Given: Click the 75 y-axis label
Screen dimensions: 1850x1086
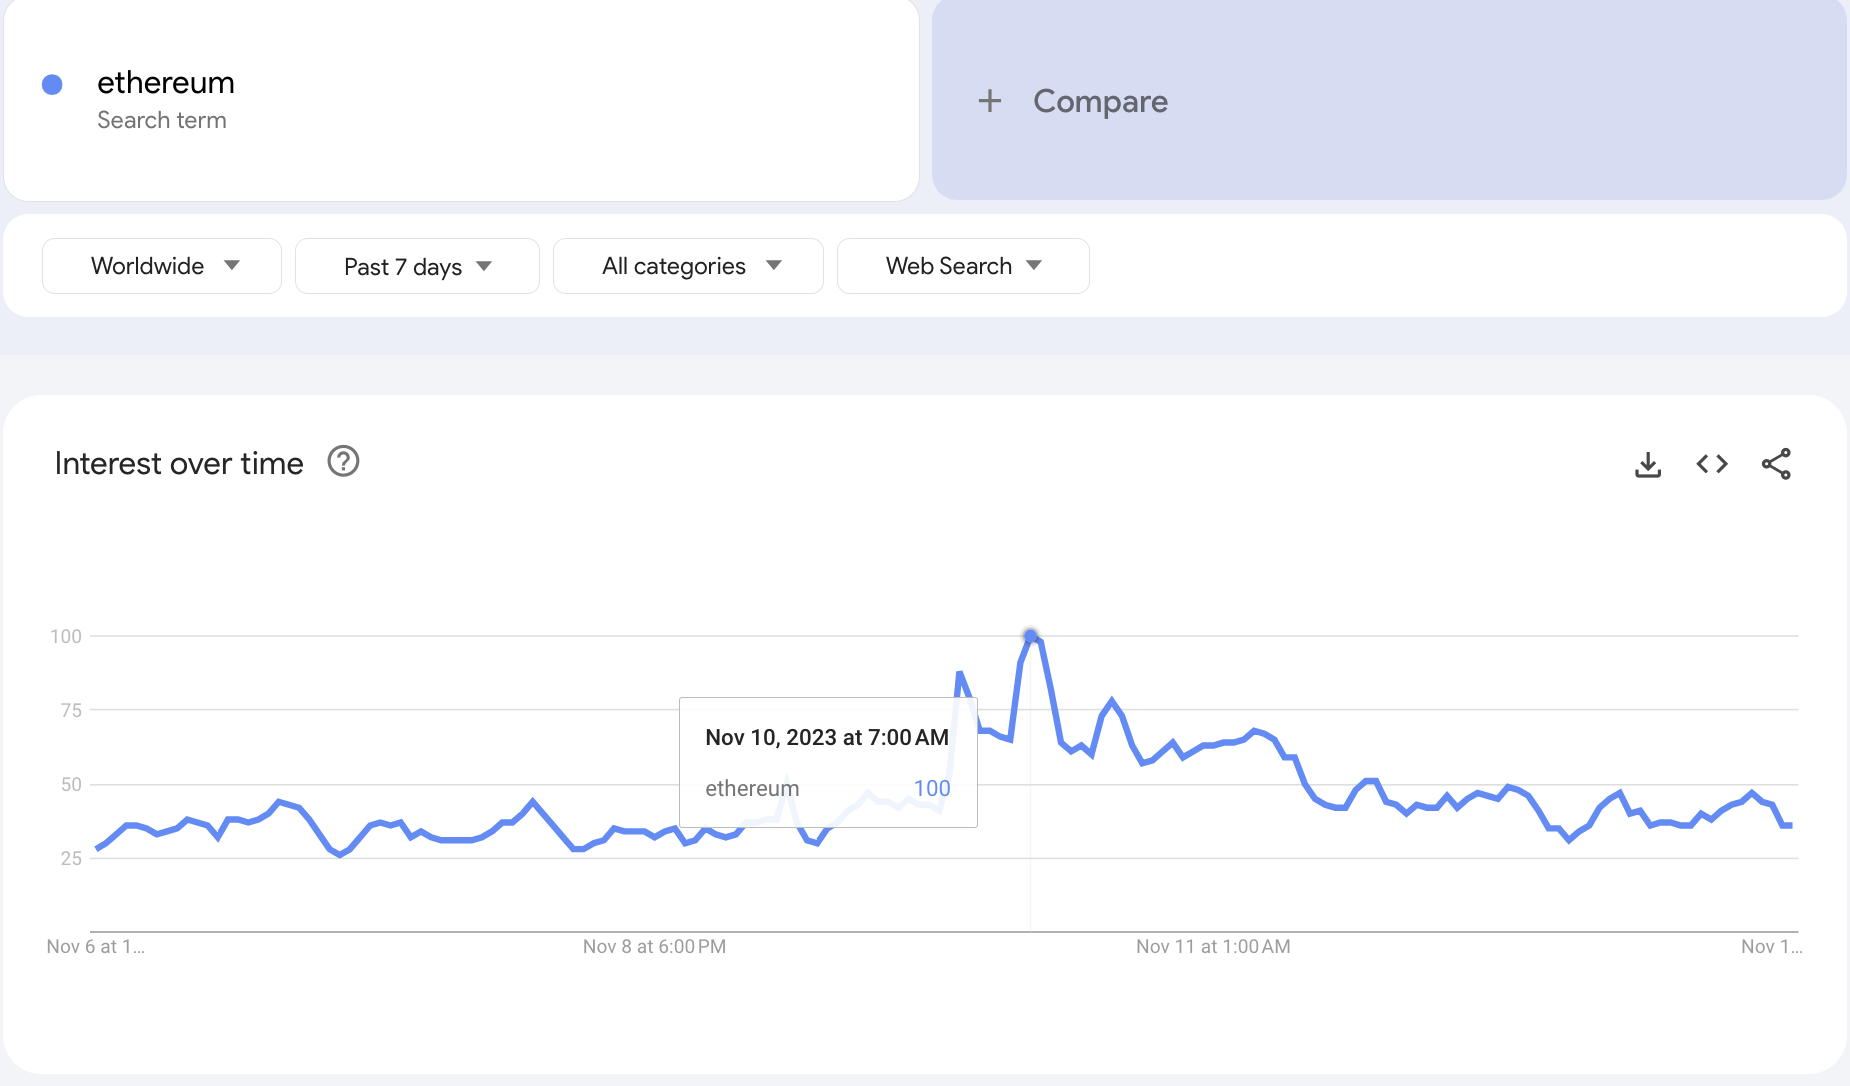Looking at the screenshot, I should (x=71, y=710).
